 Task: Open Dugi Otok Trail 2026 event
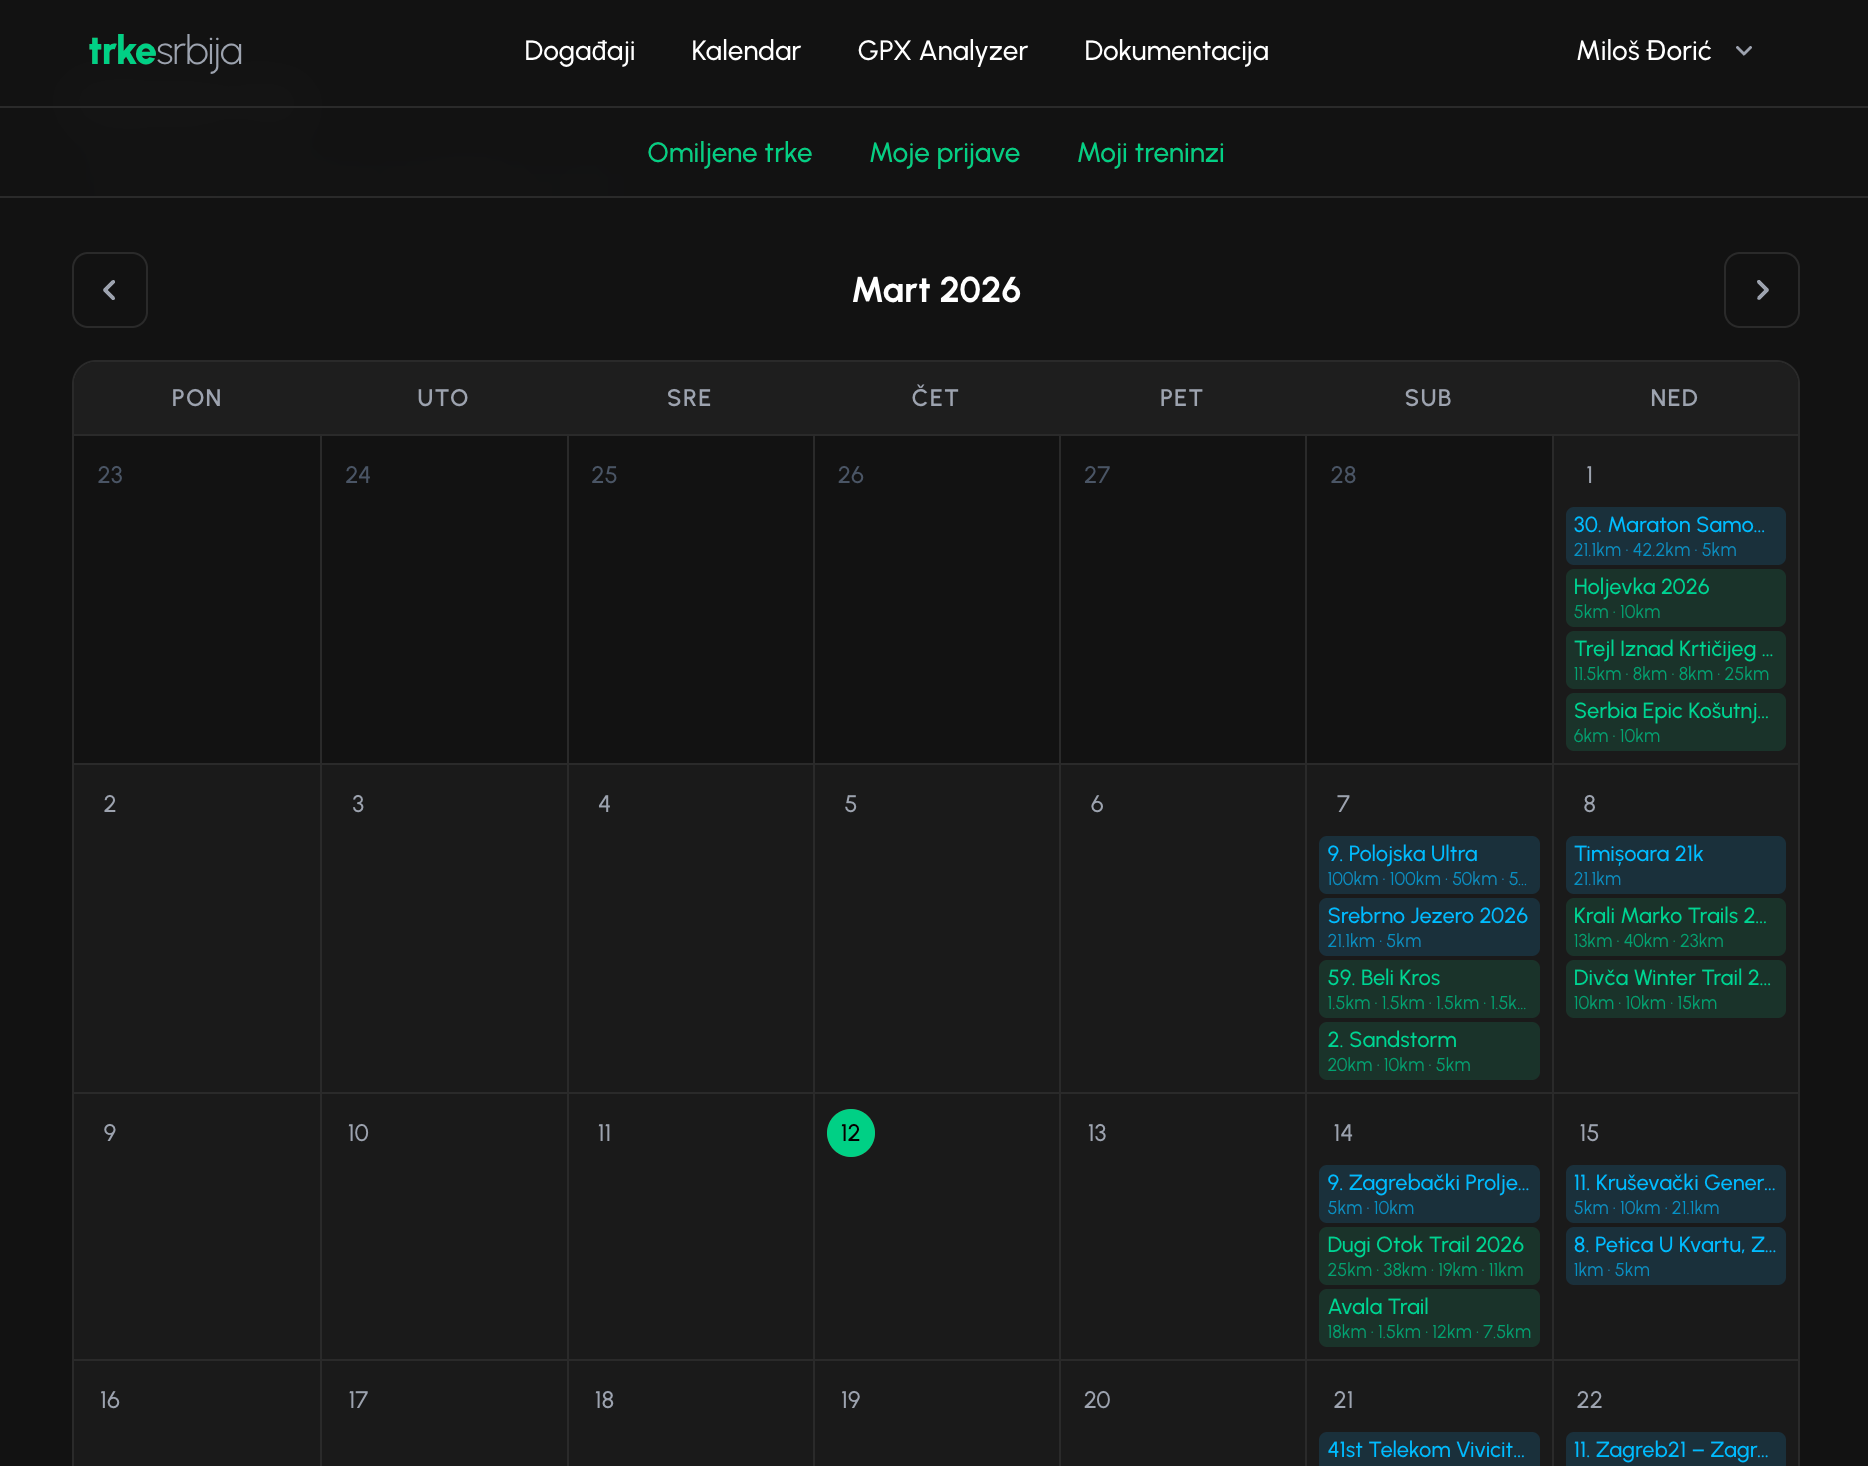(1428, 1255)
